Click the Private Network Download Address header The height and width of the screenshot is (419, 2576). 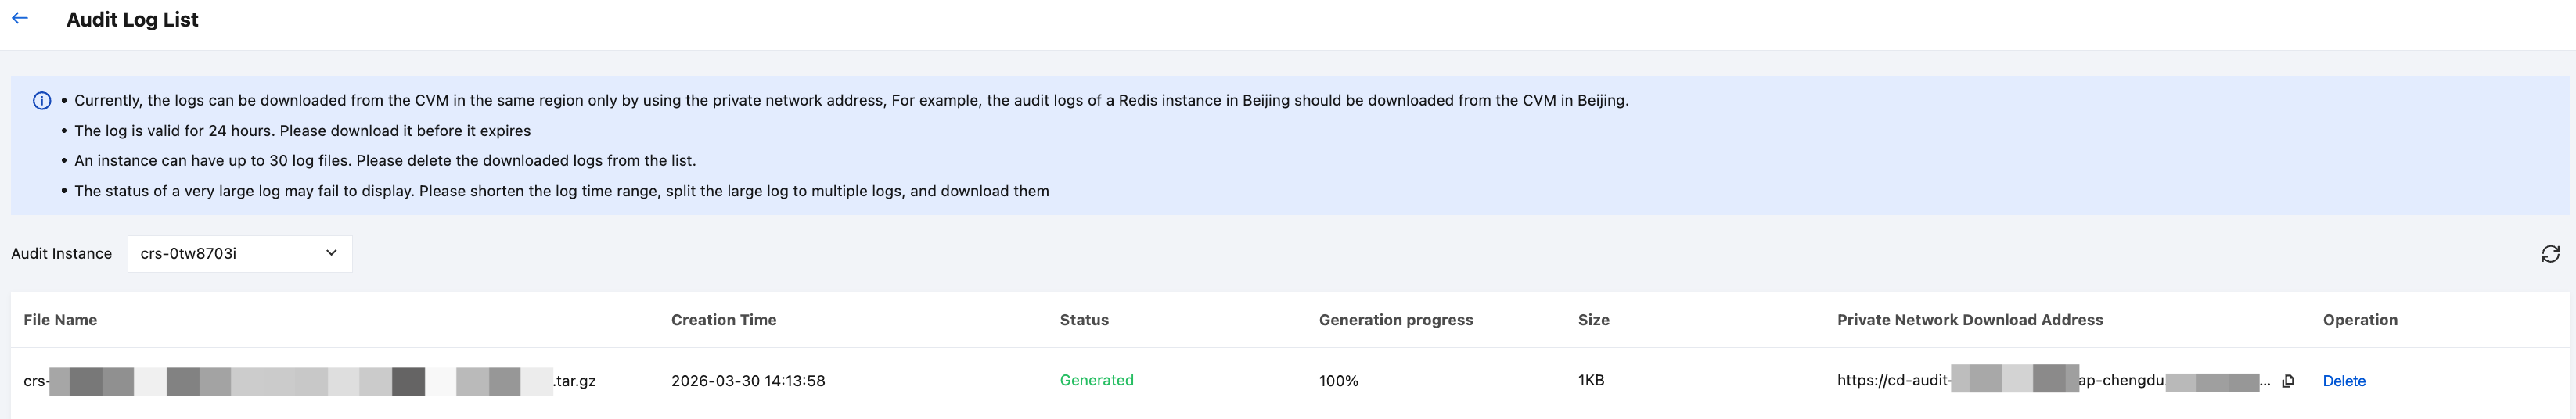(x=1969, y=320)
